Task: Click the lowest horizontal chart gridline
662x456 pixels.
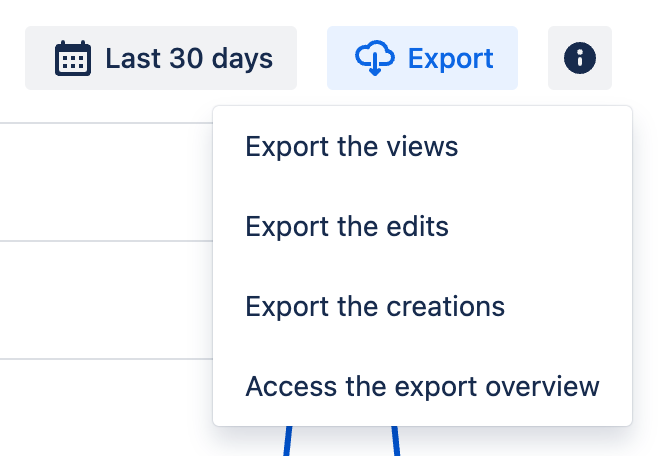Action: point(100,358)
